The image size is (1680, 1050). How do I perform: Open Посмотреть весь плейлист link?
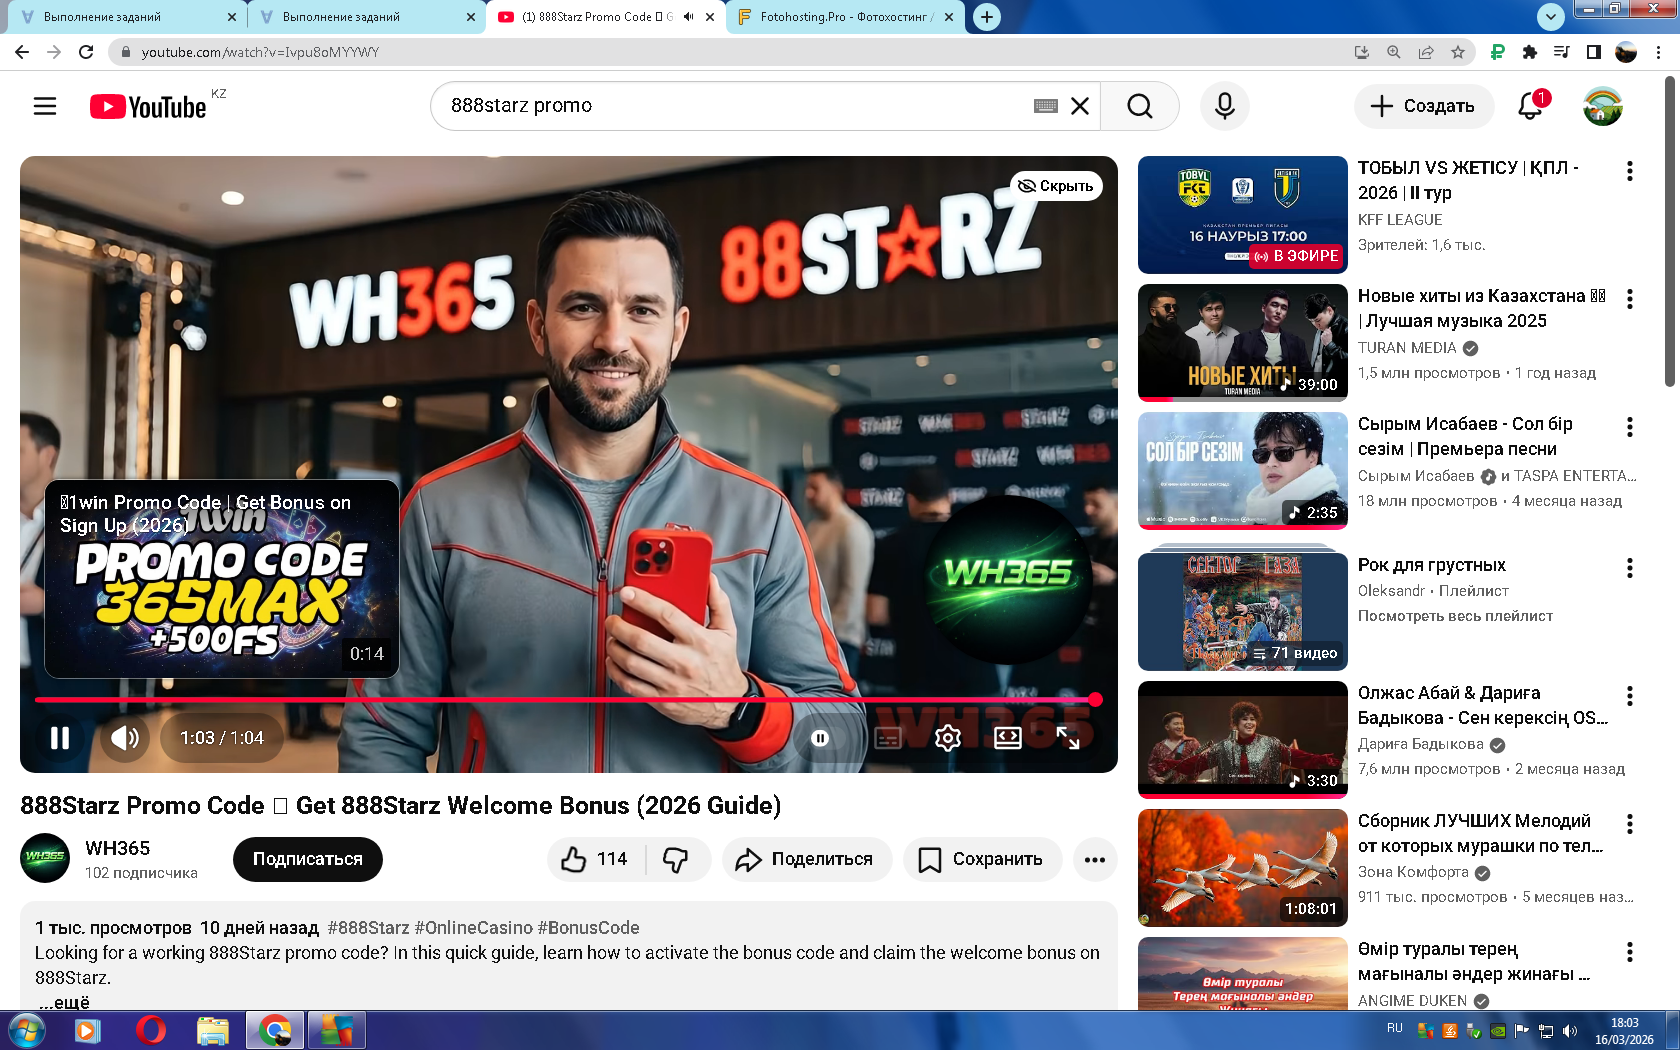point(1455,616)
